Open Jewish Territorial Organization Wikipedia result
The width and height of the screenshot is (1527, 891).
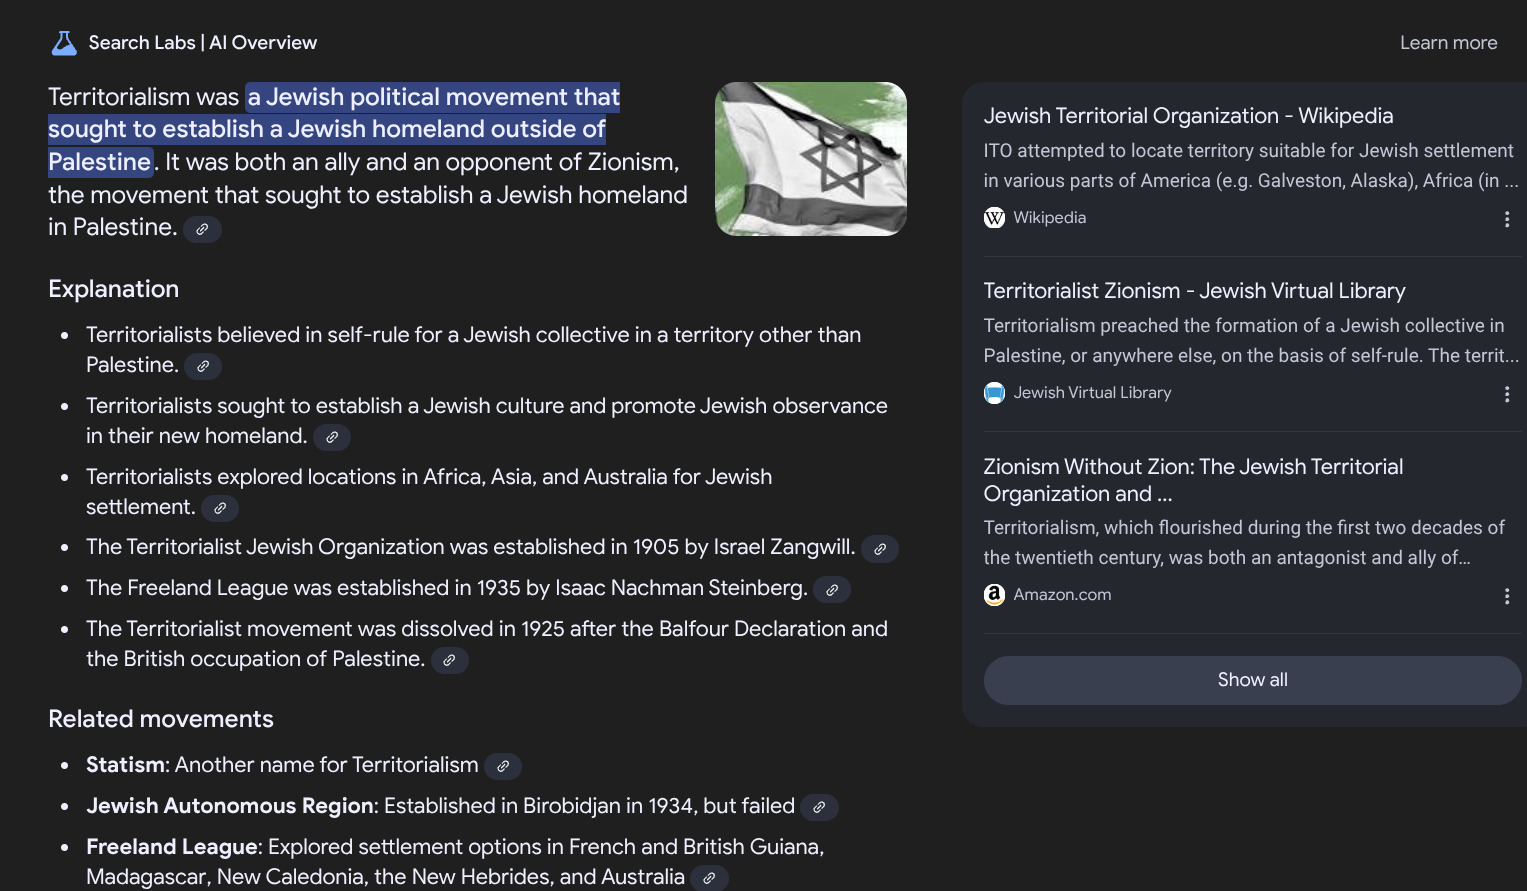pos(1188,116)
